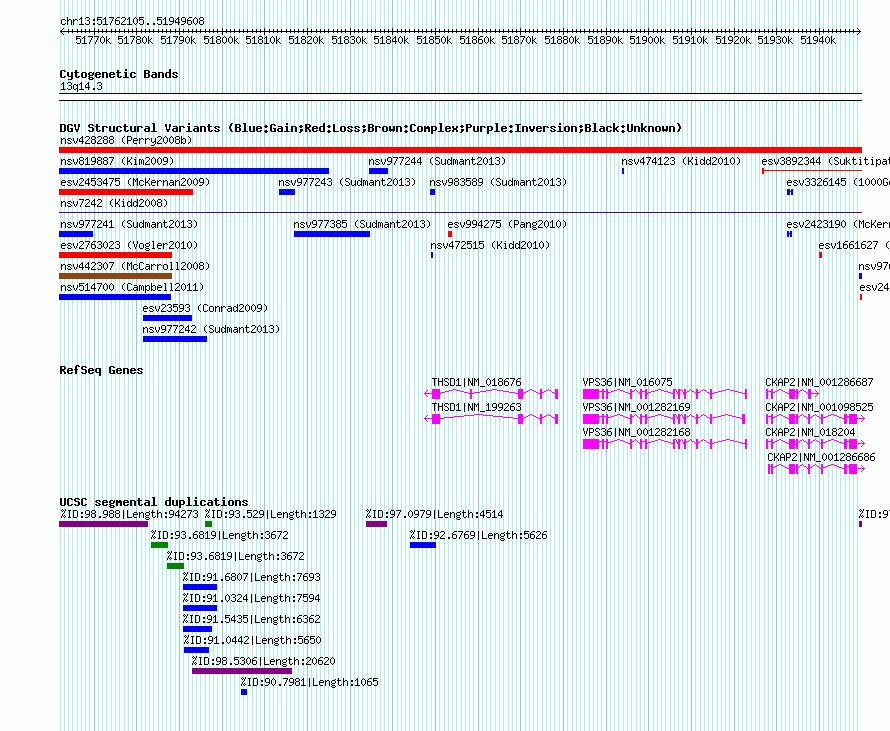Select the long red loss bar under nsv428288
890x731 pixels.
[x=460, y=150]
